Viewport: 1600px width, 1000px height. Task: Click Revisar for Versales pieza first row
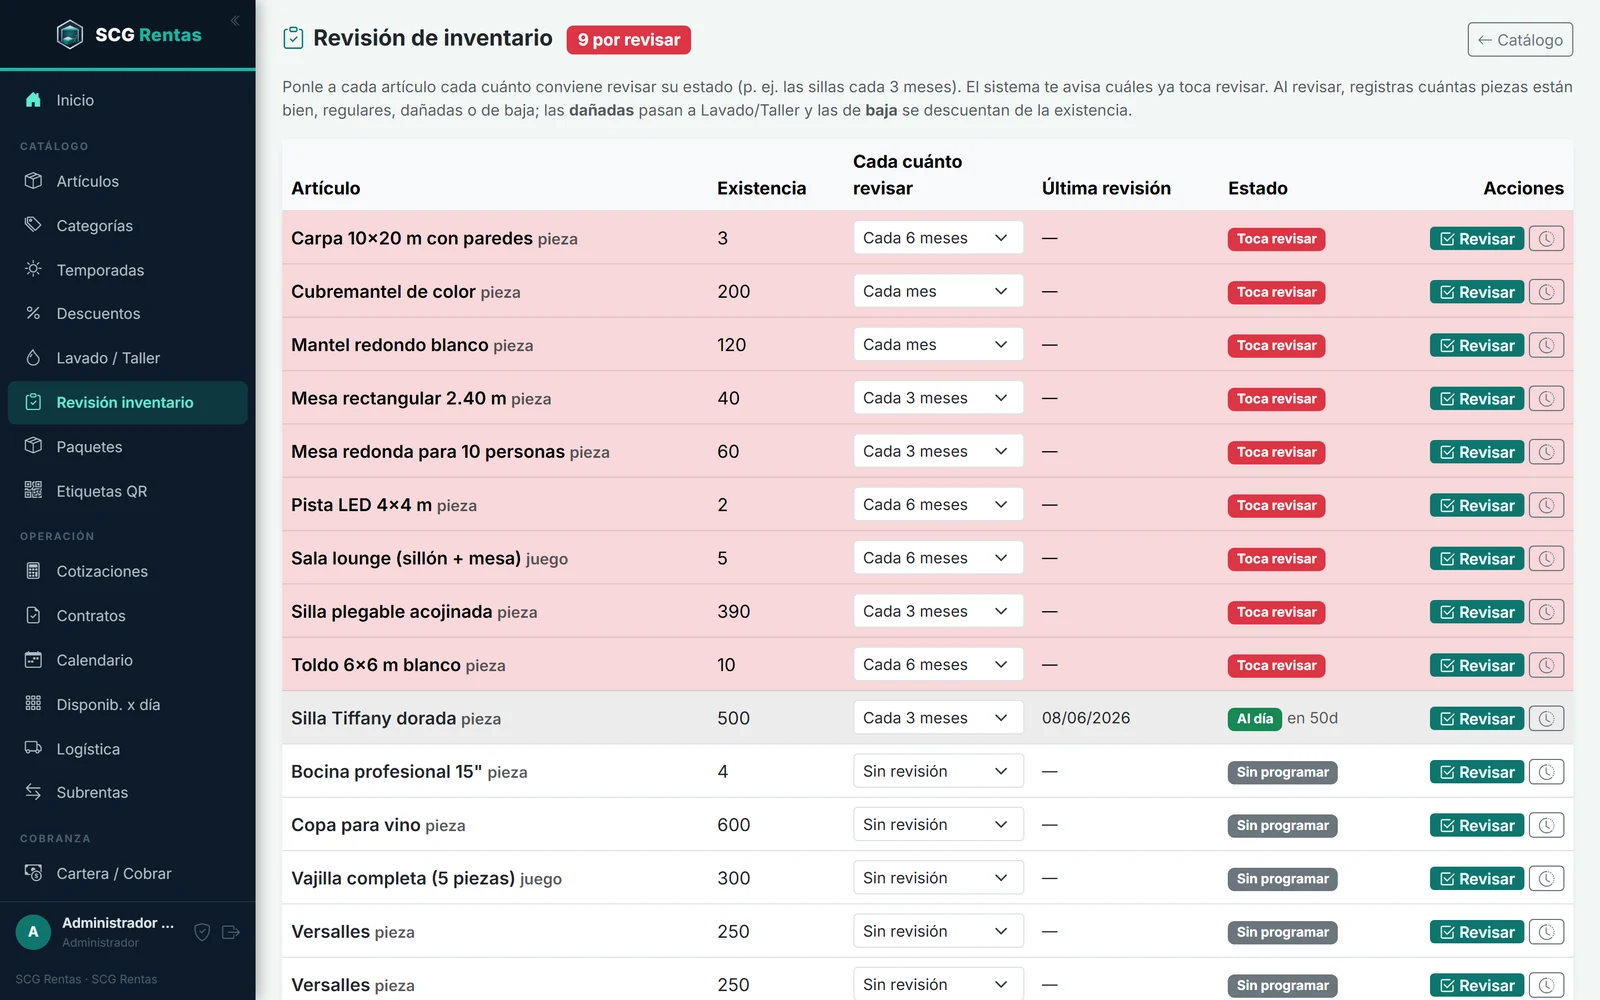tap(1476, 932)
